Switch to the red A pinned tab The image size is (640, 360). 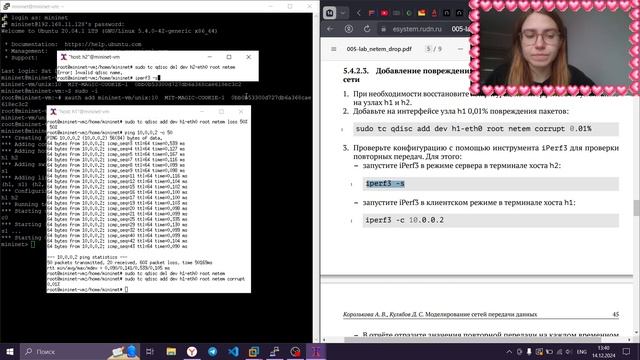434,13
